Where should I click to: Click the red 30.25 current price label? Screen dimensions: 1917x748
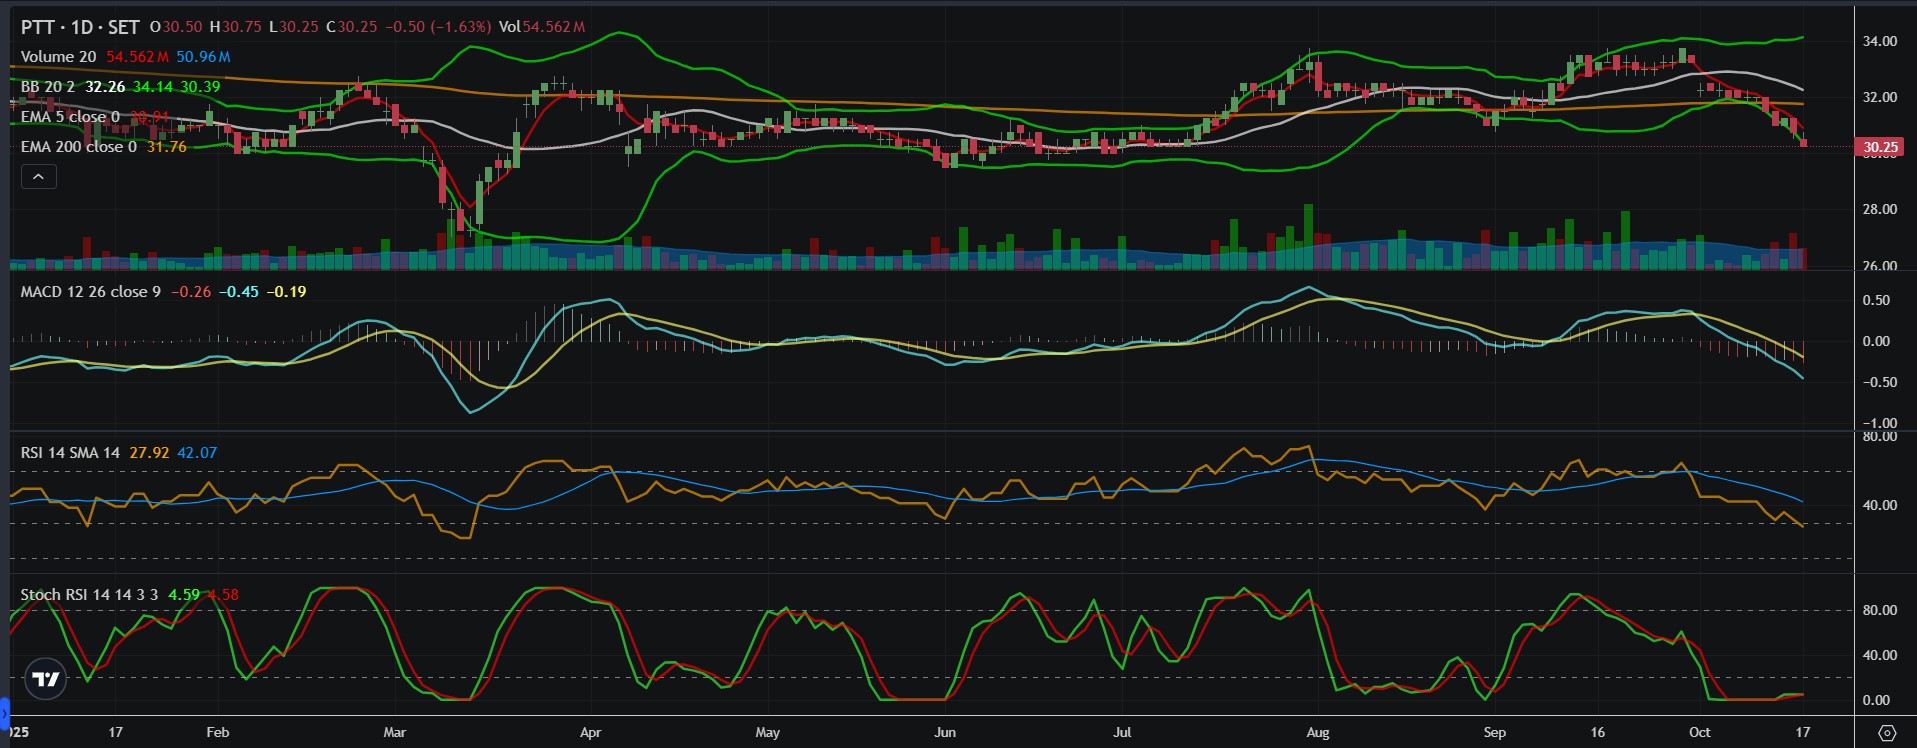click(x=1879, y=147)
